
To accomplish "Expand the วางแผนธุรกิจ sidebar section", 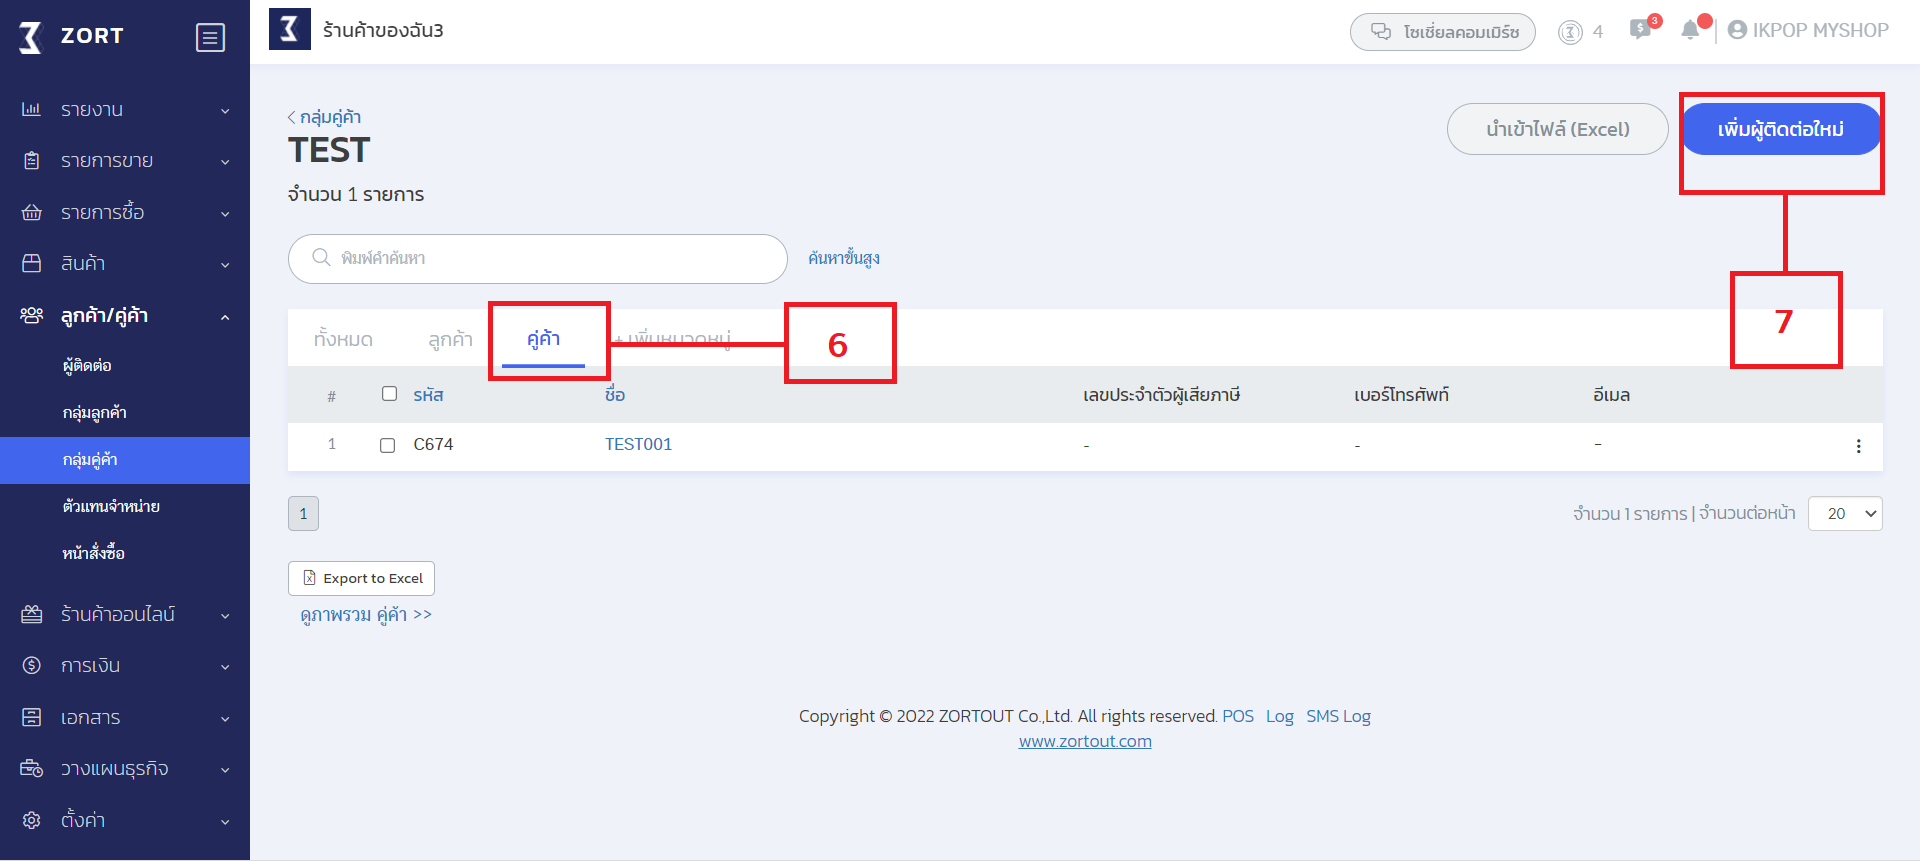I will tap(225, 770).
